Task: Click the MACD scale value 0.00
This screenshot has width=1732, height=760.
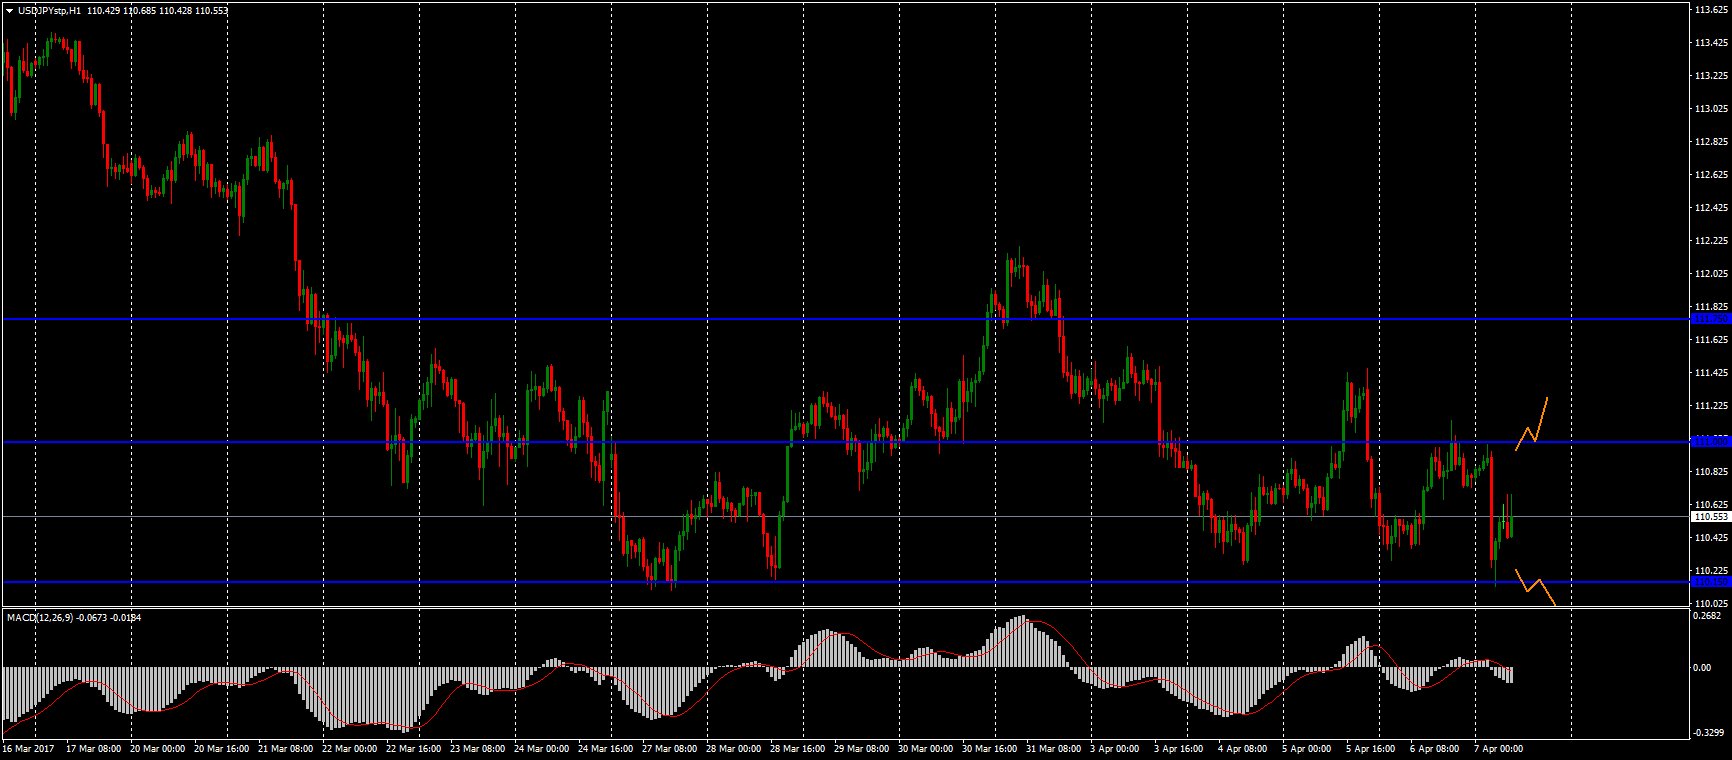Action: coord(1704,668)
